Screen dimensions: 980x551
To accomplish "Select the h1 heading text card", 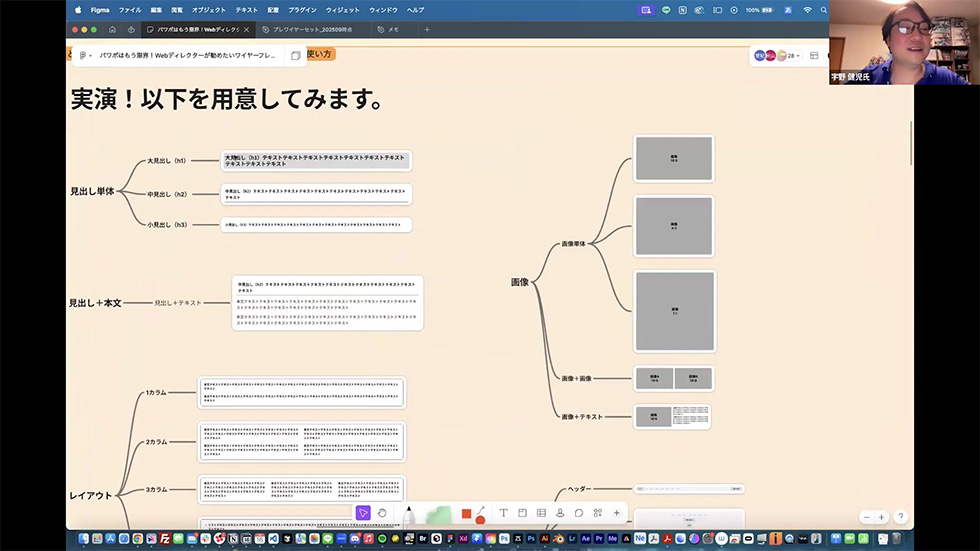I will click(316, 161).
